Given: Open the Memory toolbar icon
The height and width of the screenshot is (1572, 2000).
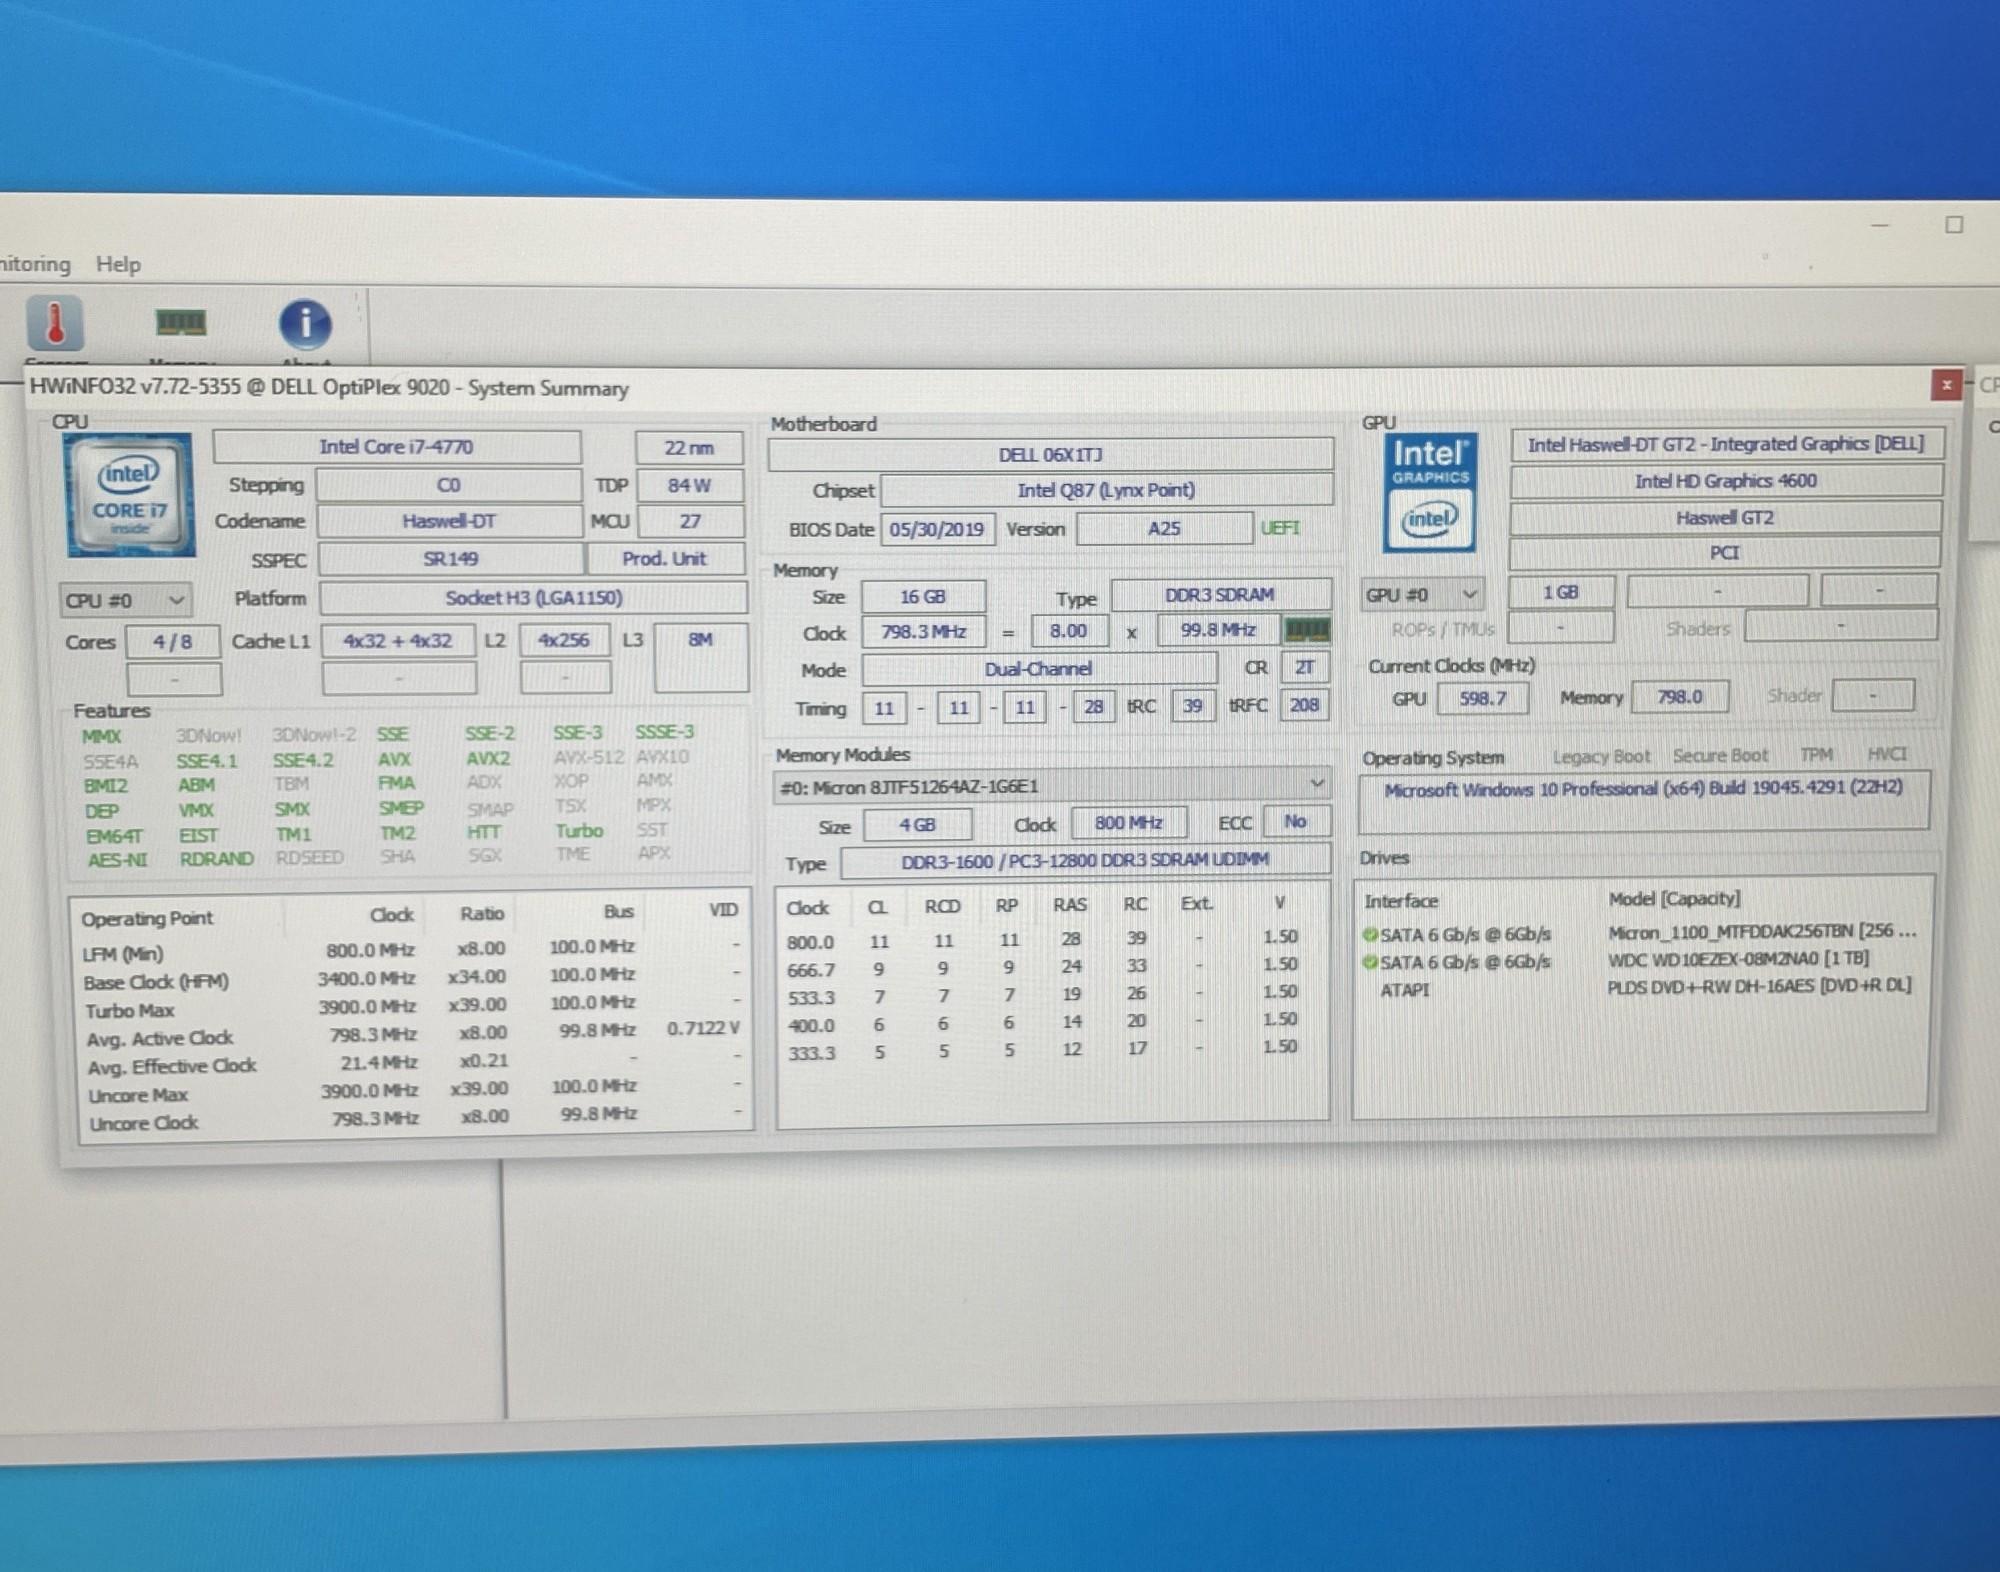Looking at the screenshot, I should click(x=181, y=322).
